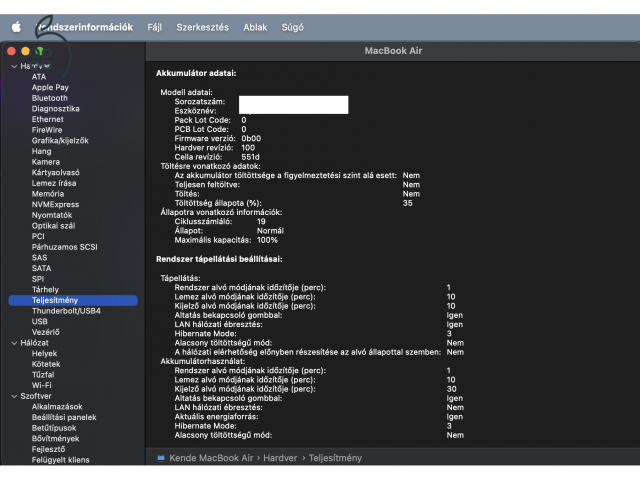
Task: Select Kamera in the sidebar
Action: pyautogui.click(x=46, y=162)
